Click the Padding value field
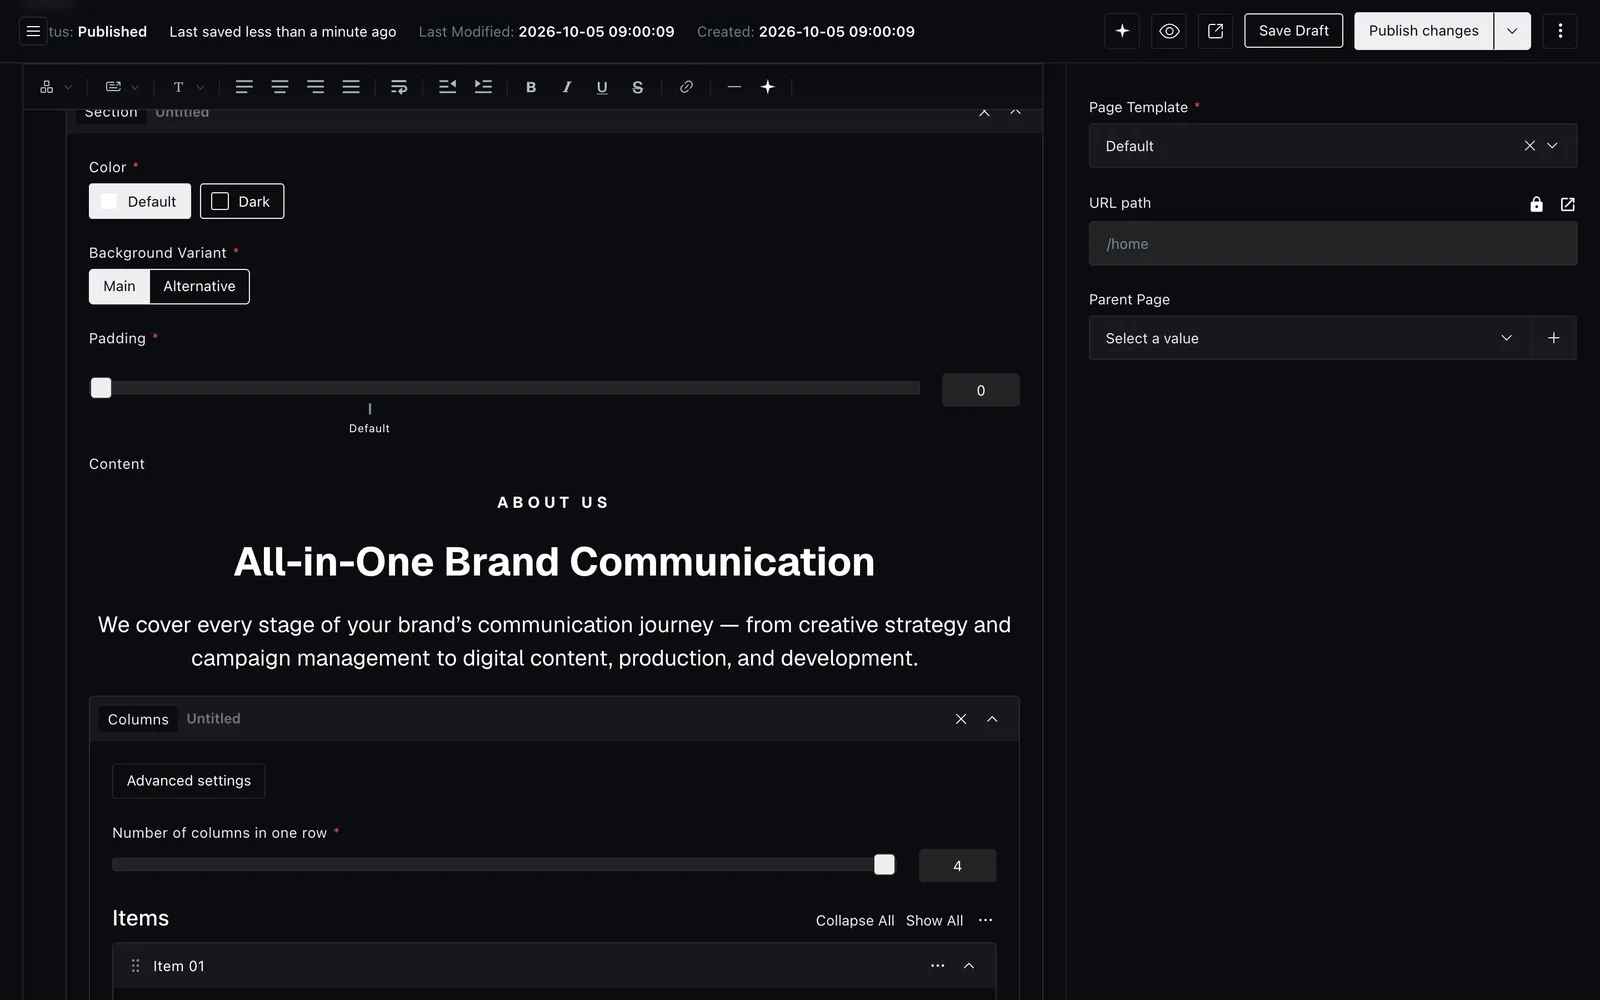 [981, 390]
